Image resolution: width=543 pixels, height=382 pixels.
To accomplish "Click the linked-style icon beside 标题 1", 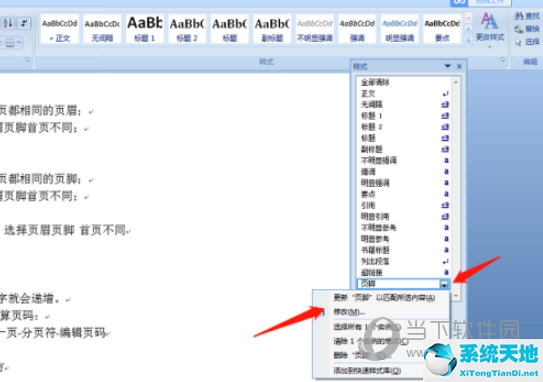I will (x=445, y=116).
